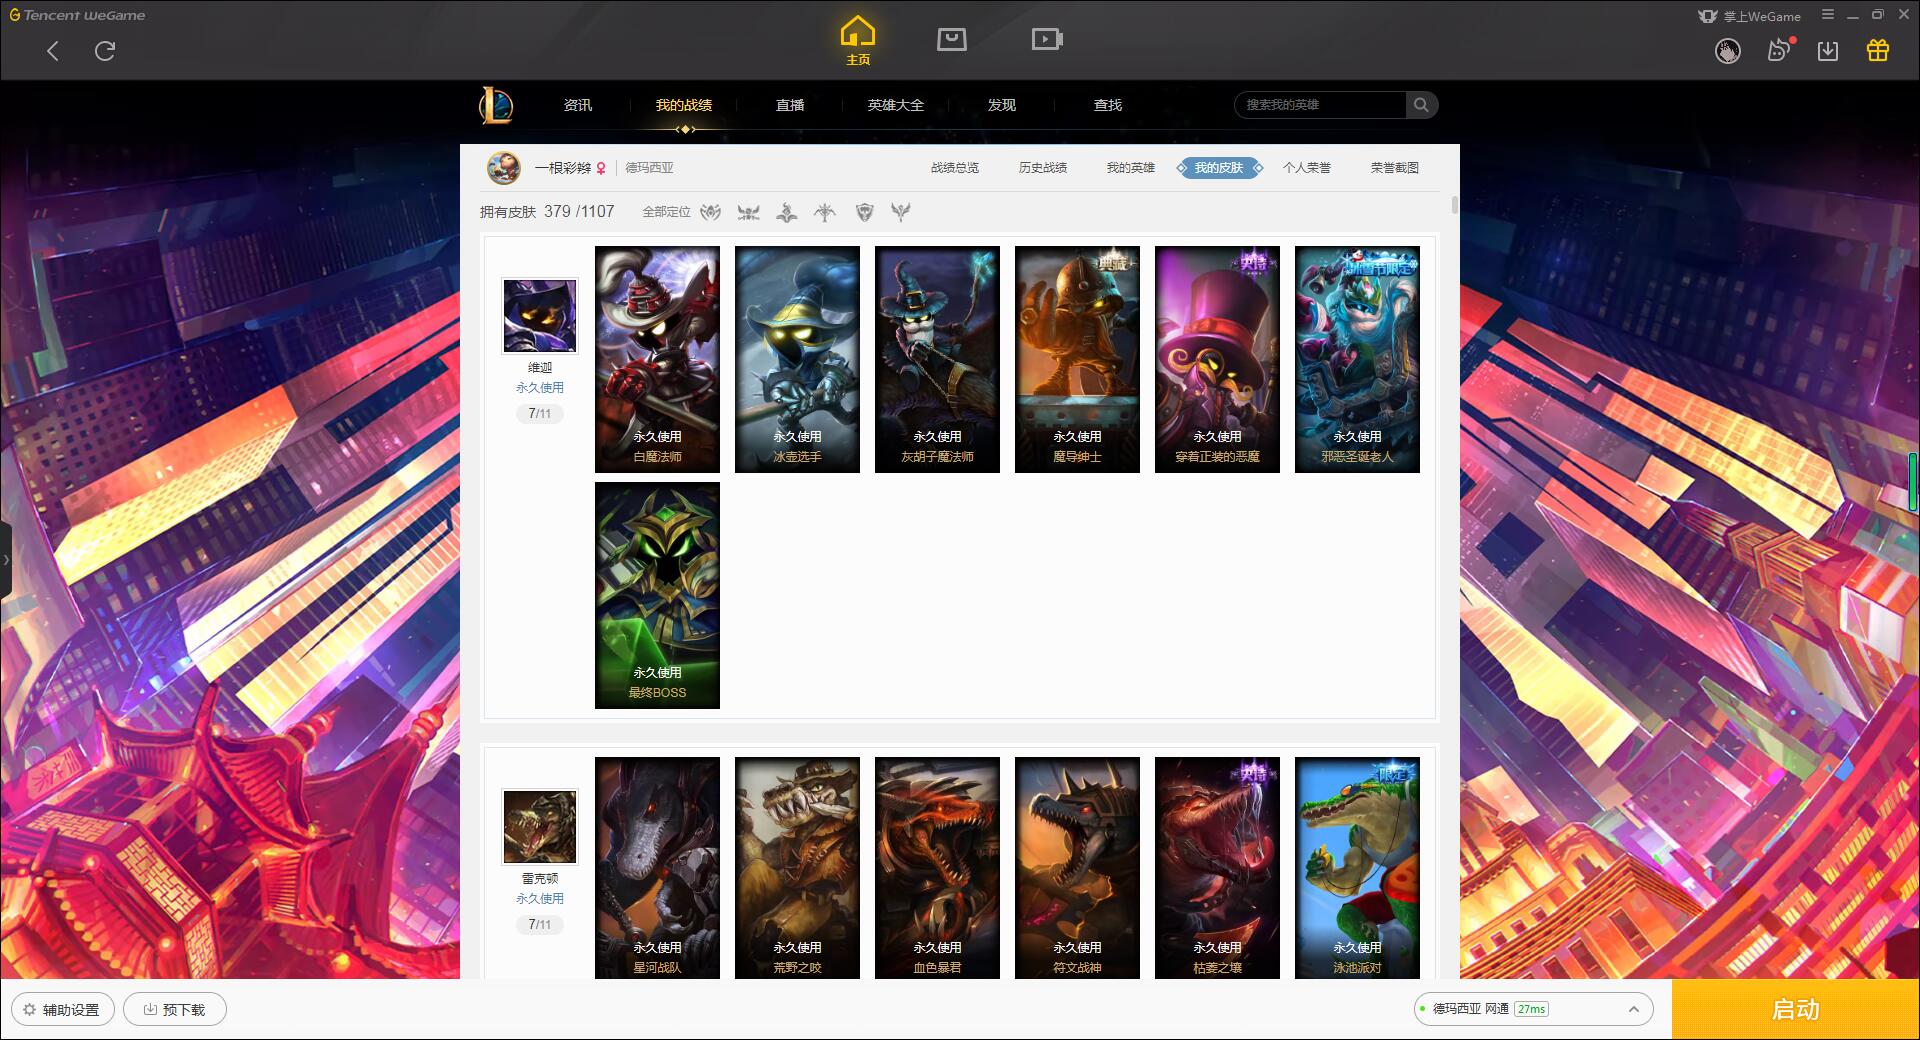Open 掌上WeGame mobile link
The height and width of the screenshot is (1040, 1920).
pos(1749,16)
